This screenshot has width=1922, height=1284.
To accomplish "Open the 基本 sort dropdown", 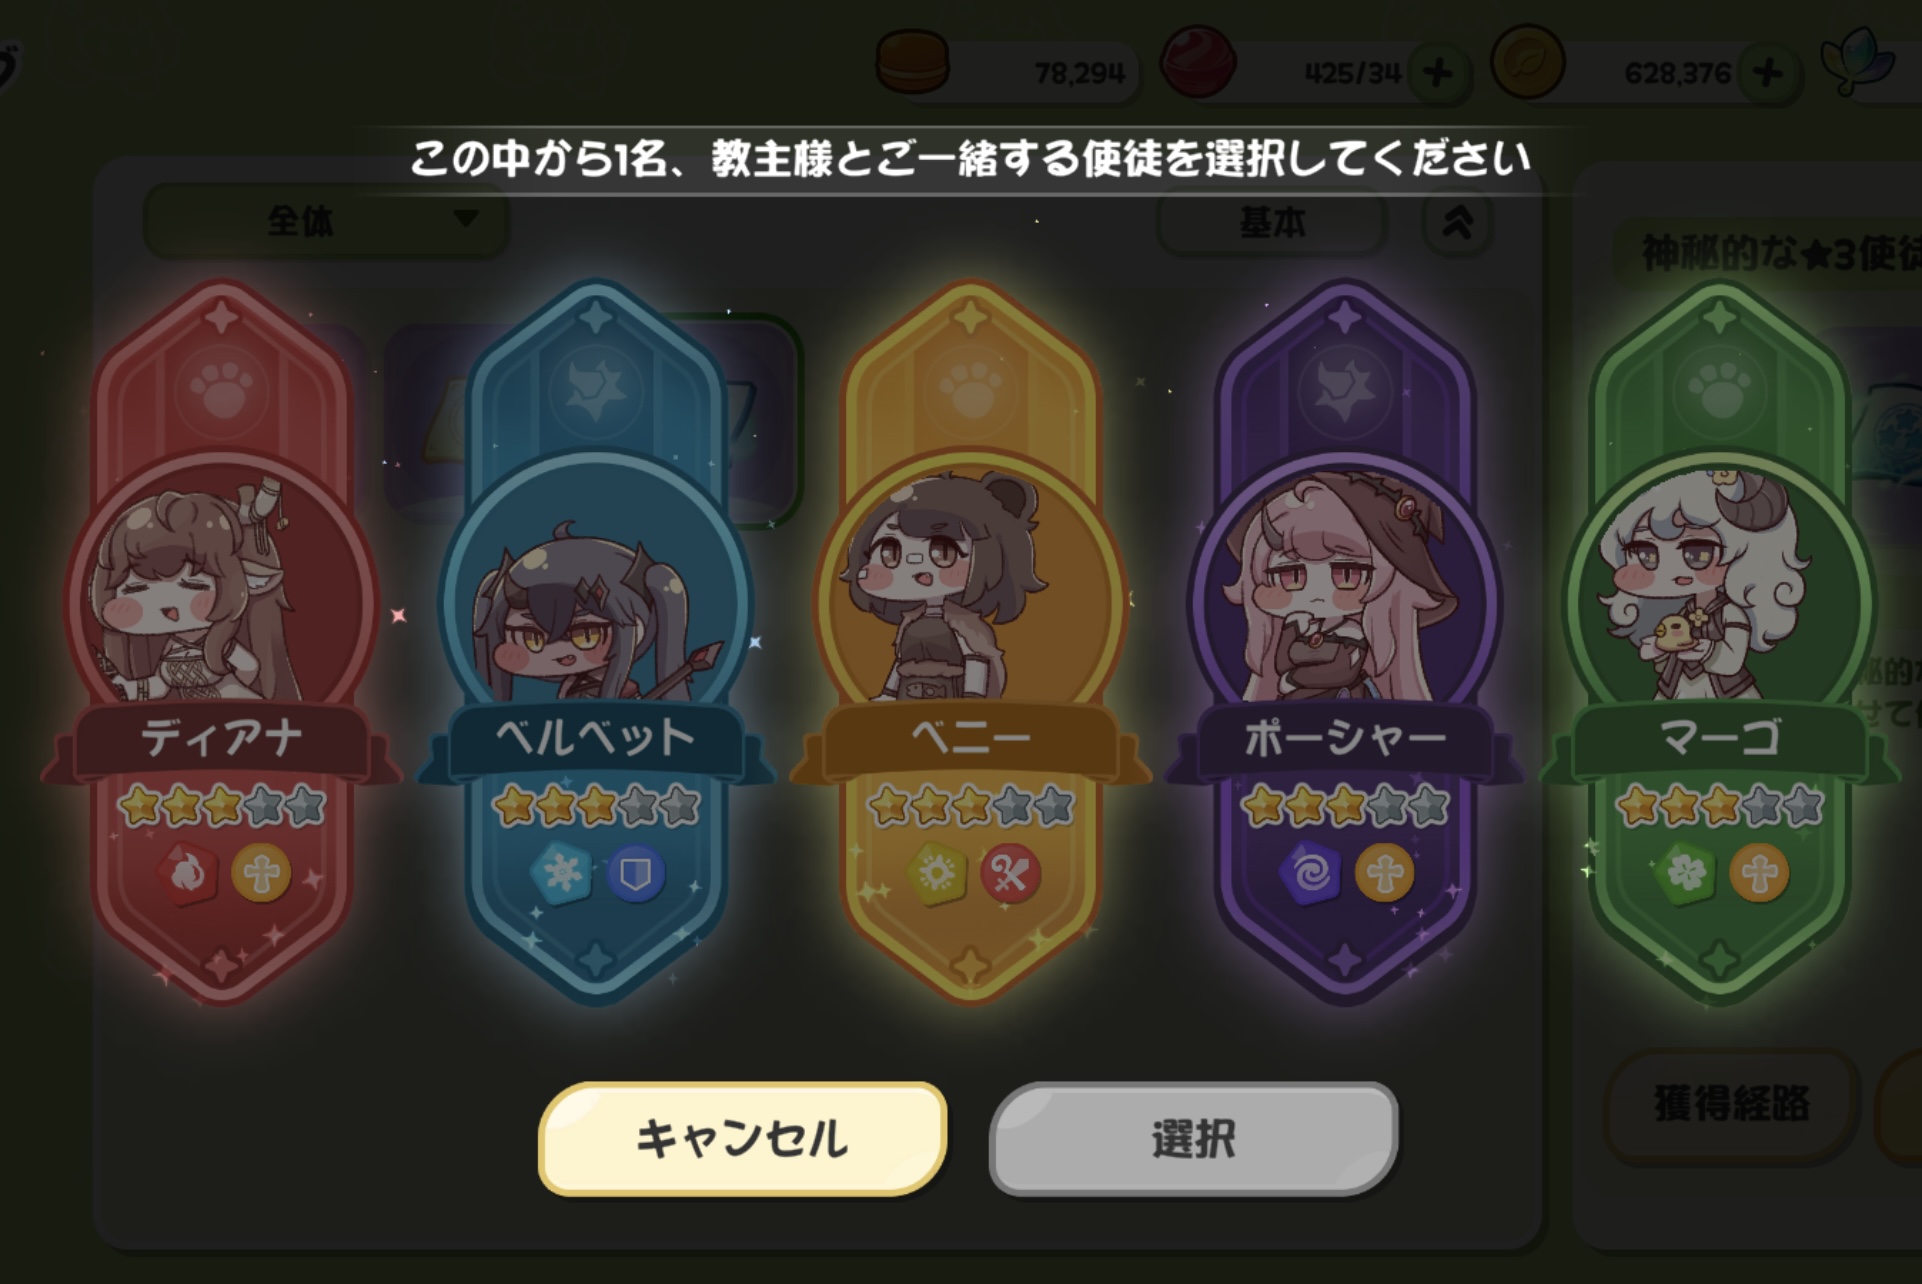I will point(1272,222).
